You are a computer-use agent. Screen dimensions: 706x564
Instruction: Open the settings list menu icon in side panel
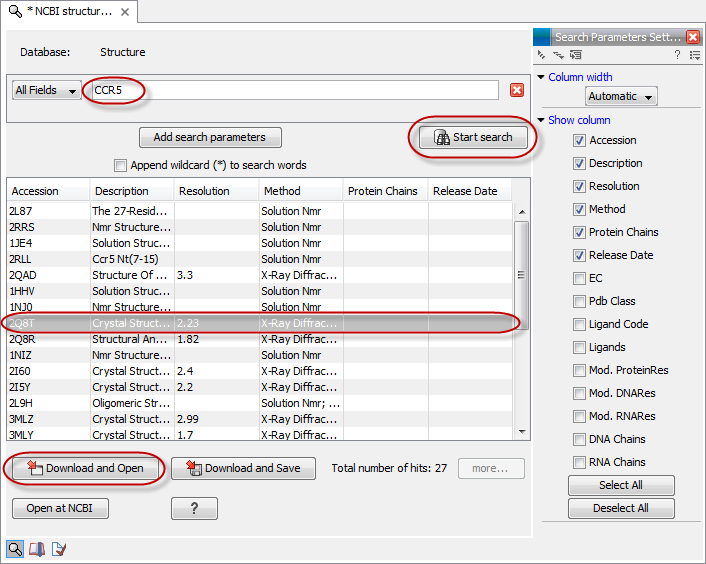click(694, 55)
